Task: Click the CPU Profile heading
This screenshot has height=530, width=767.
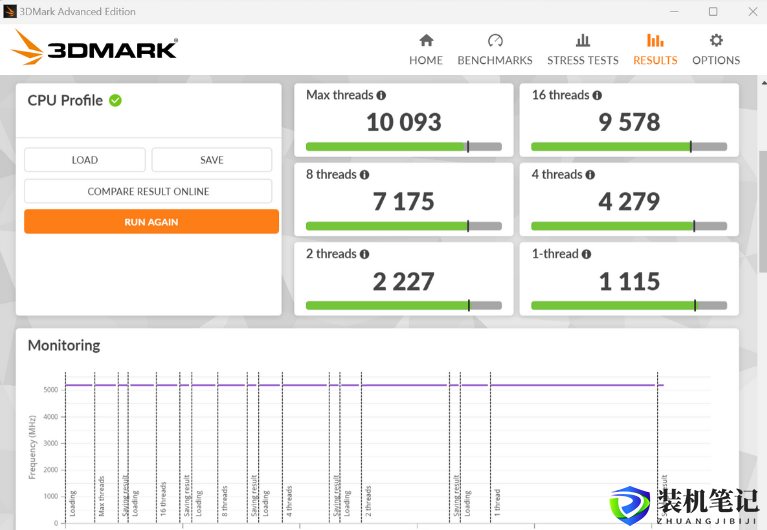Action: coord(65,100)
